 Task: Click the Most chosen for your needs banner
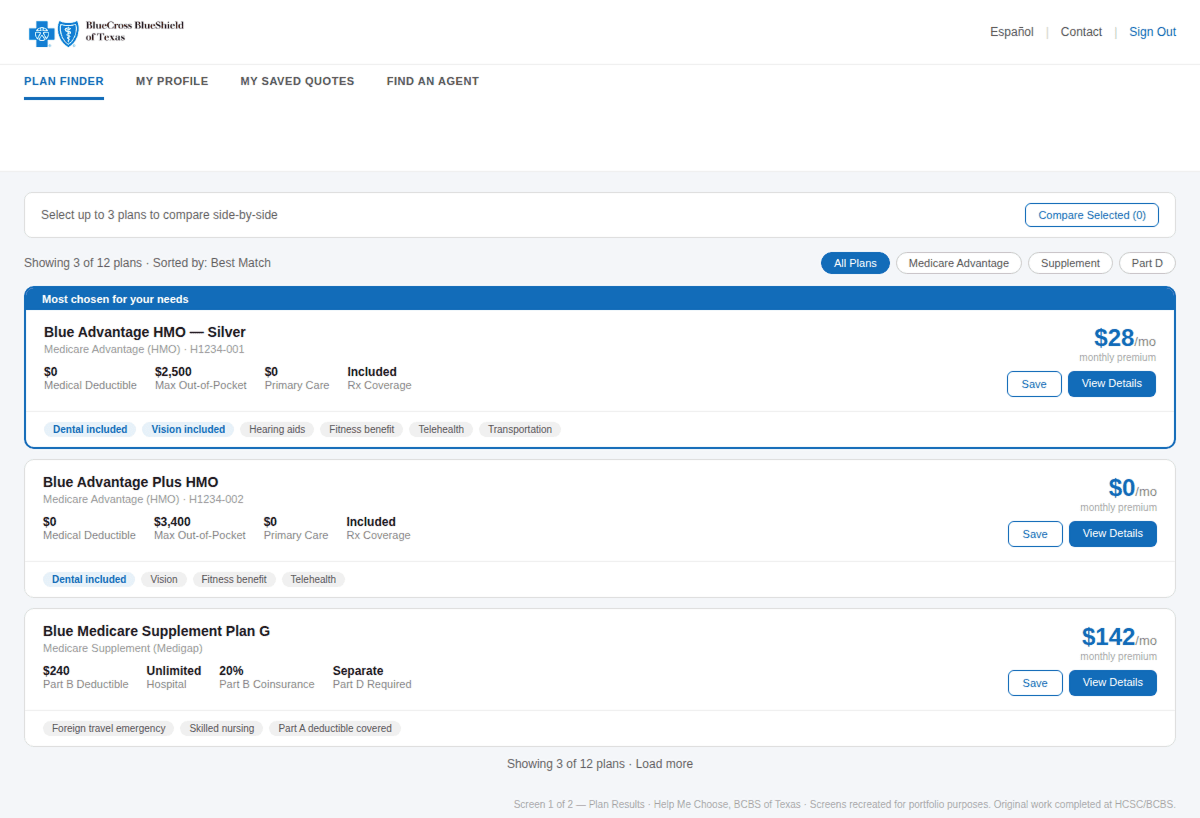pyautogui.click(x=600, y=299)
